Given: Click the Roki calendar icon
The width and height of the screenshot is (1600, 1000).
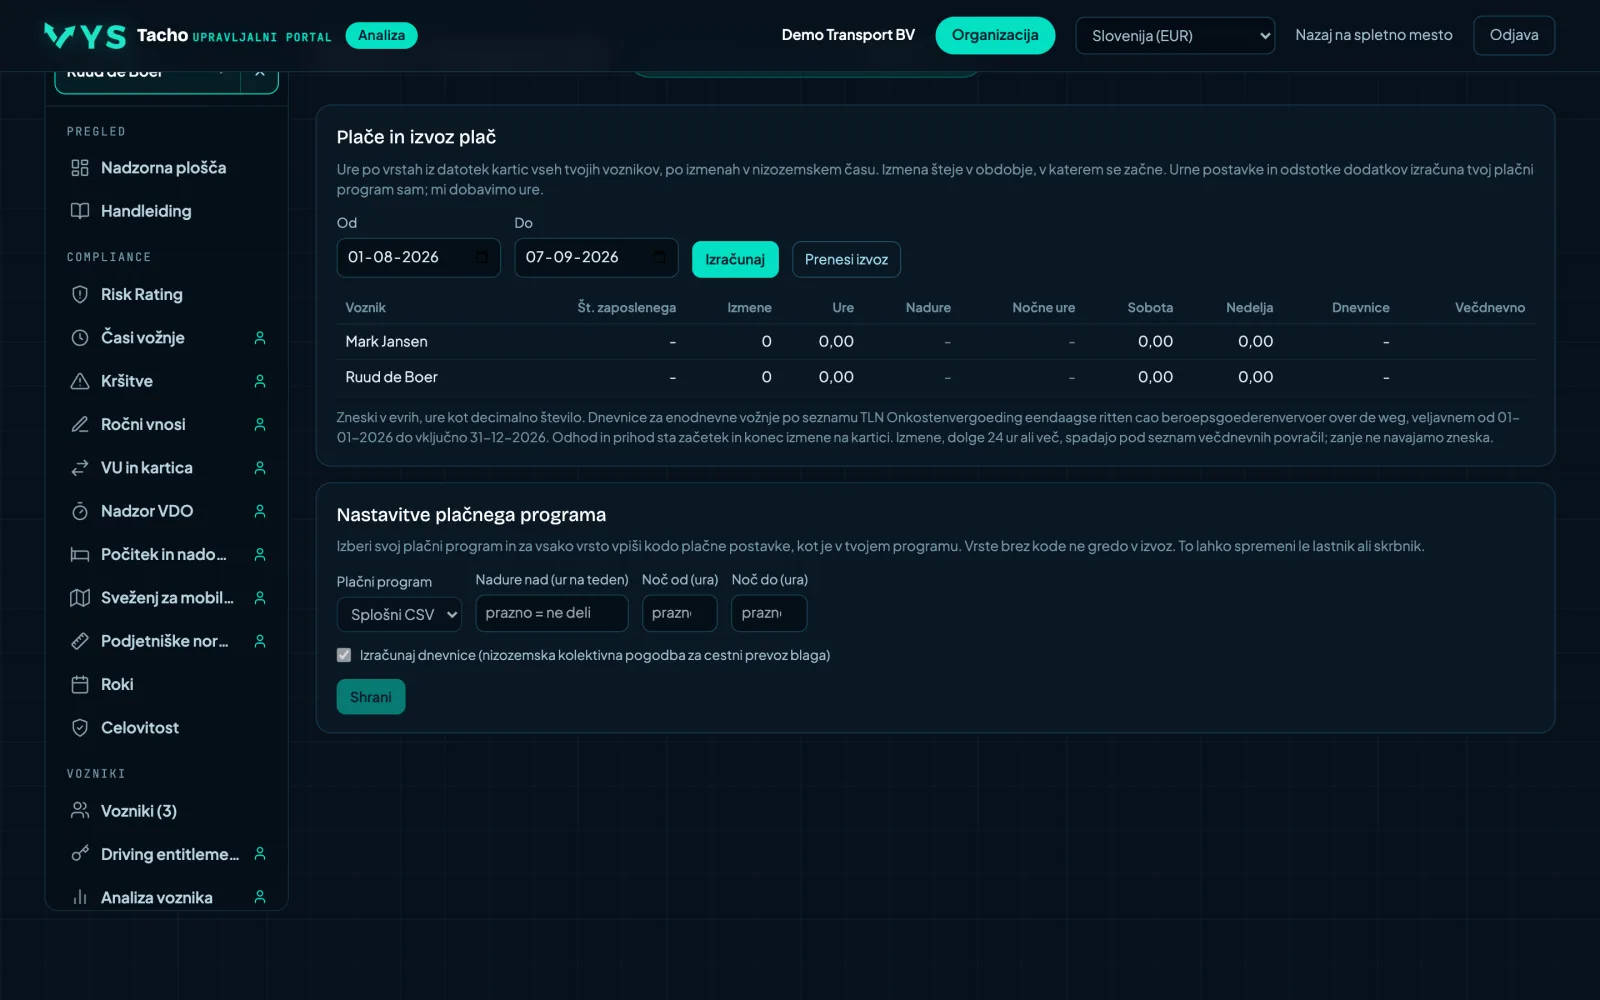Looking at the screenshot, I should click(x=80, y=684).
